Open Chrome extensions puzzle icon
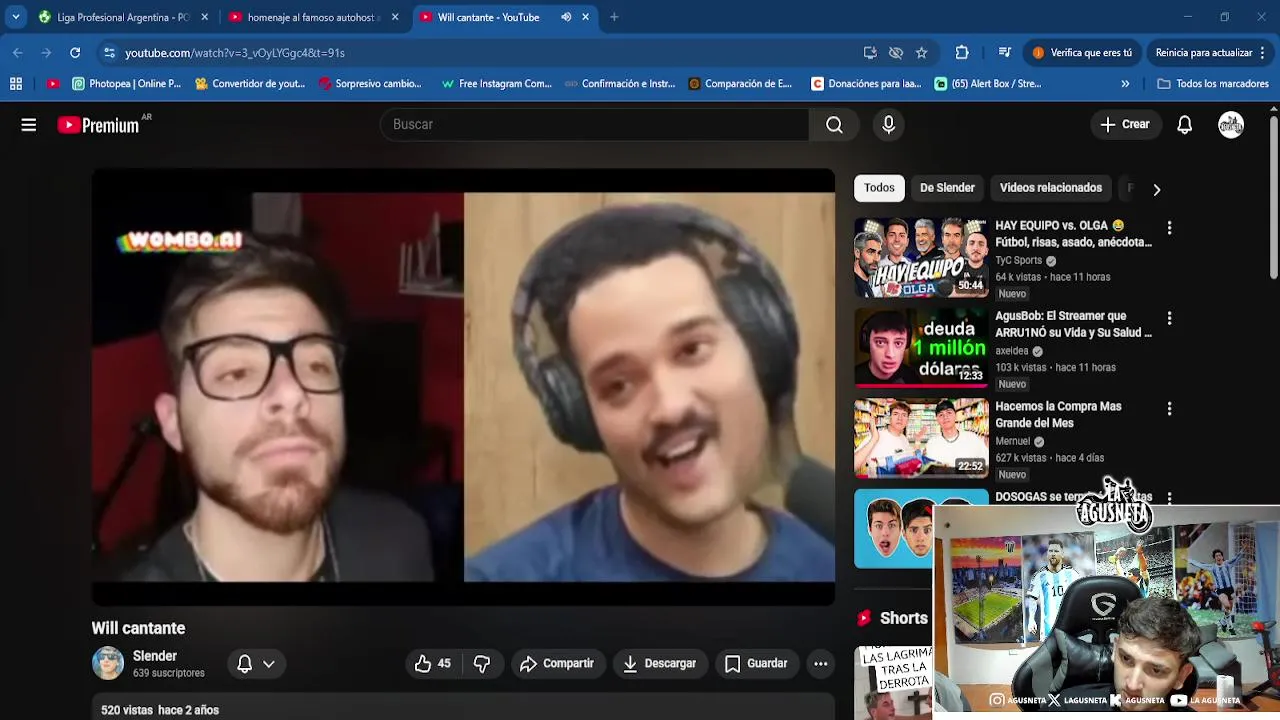 pyautogui.click(x=962, y=53)
